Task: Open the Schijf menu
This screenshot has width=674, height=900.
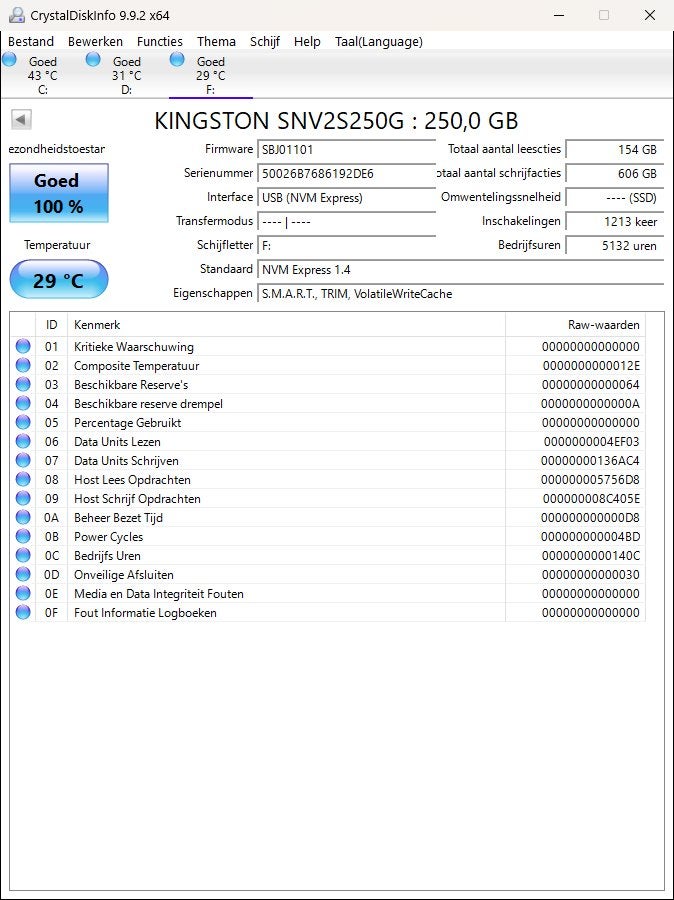Action: [265, 41]
